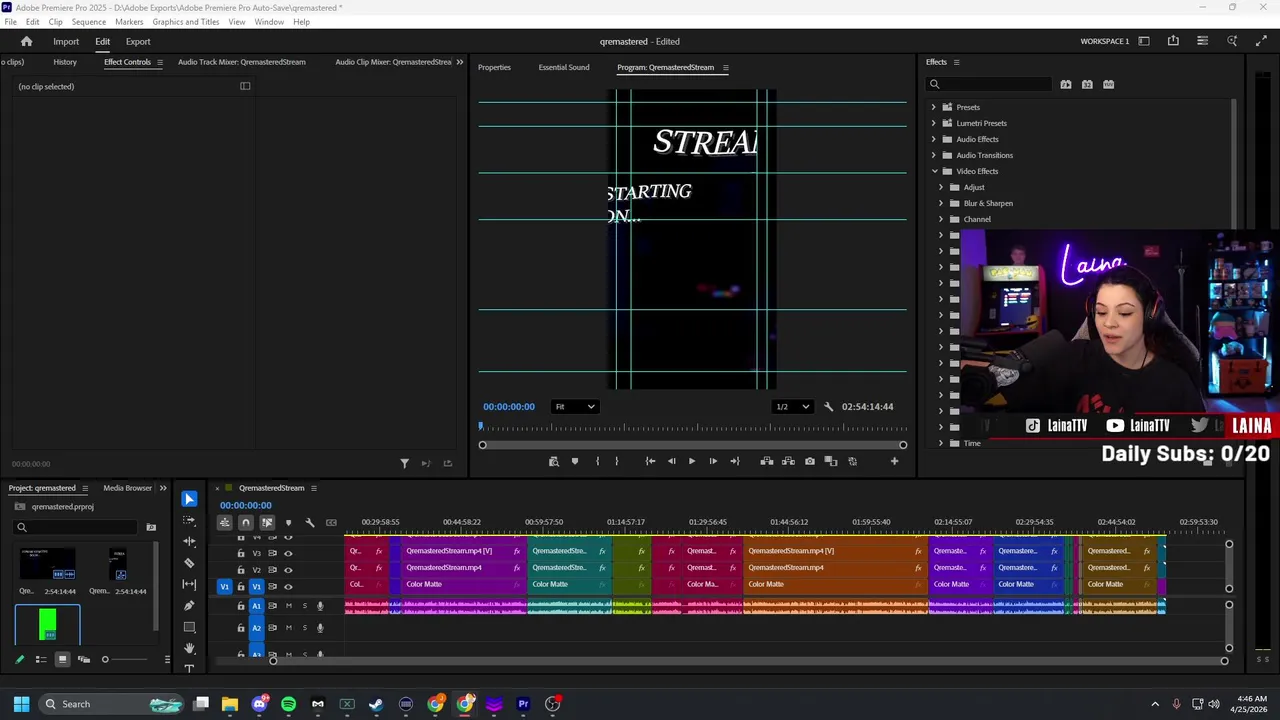Viewport: 1280px width, 720px height.
Task: Click the timeline captions track options icon
Action: click(331, 522)
